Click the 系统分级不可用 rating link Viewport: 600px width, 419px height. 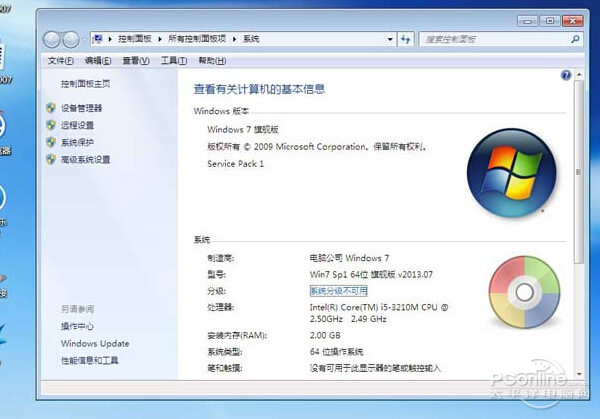[x=338, y=291]
